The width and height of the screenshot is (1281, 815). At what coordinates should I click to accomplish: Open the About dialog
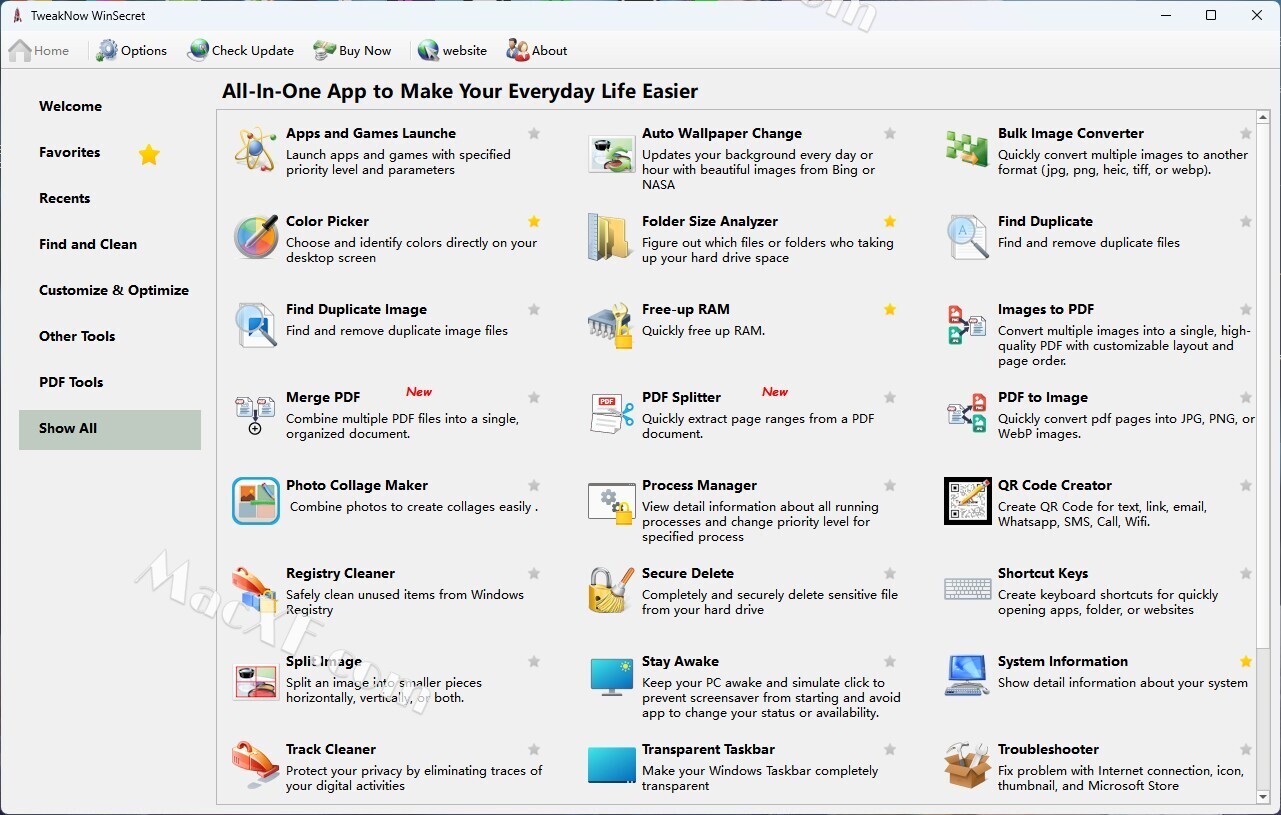(538, 50)
